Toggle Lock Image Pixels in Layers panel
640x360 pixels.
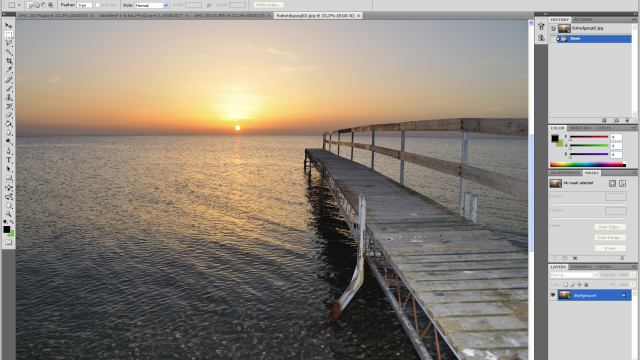(x=572, y=284)
